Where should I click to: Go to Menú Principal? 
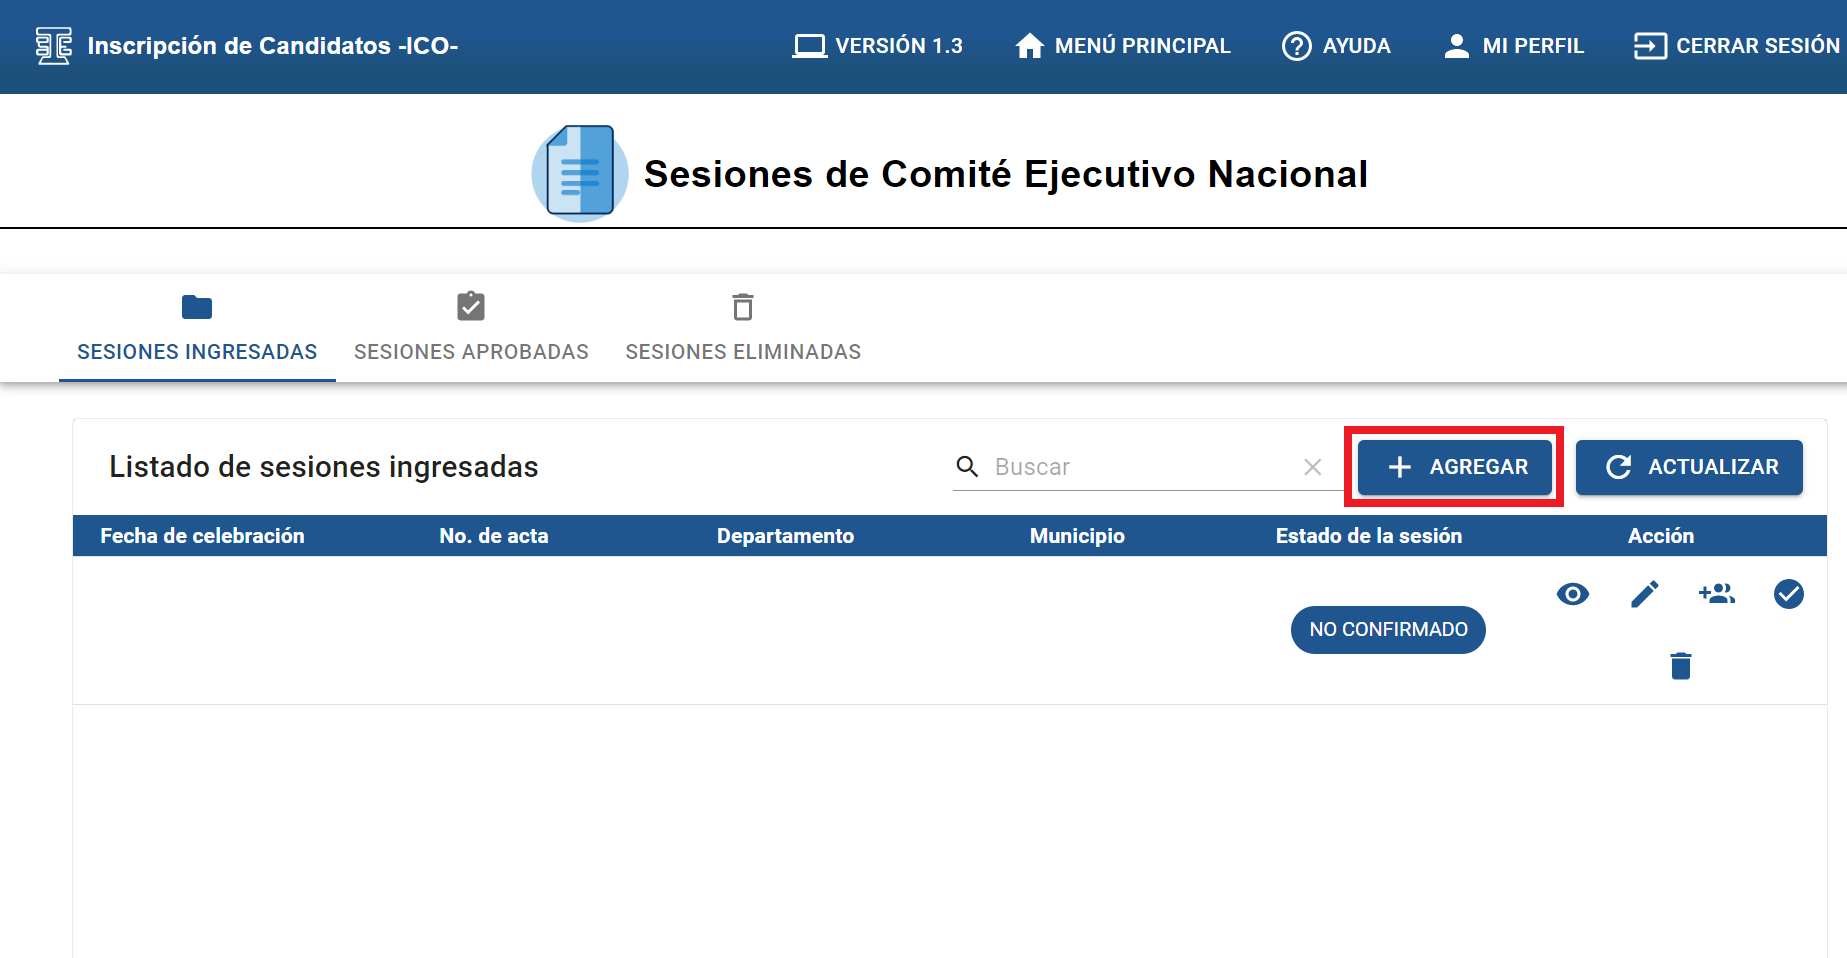tap(1123, 46)
